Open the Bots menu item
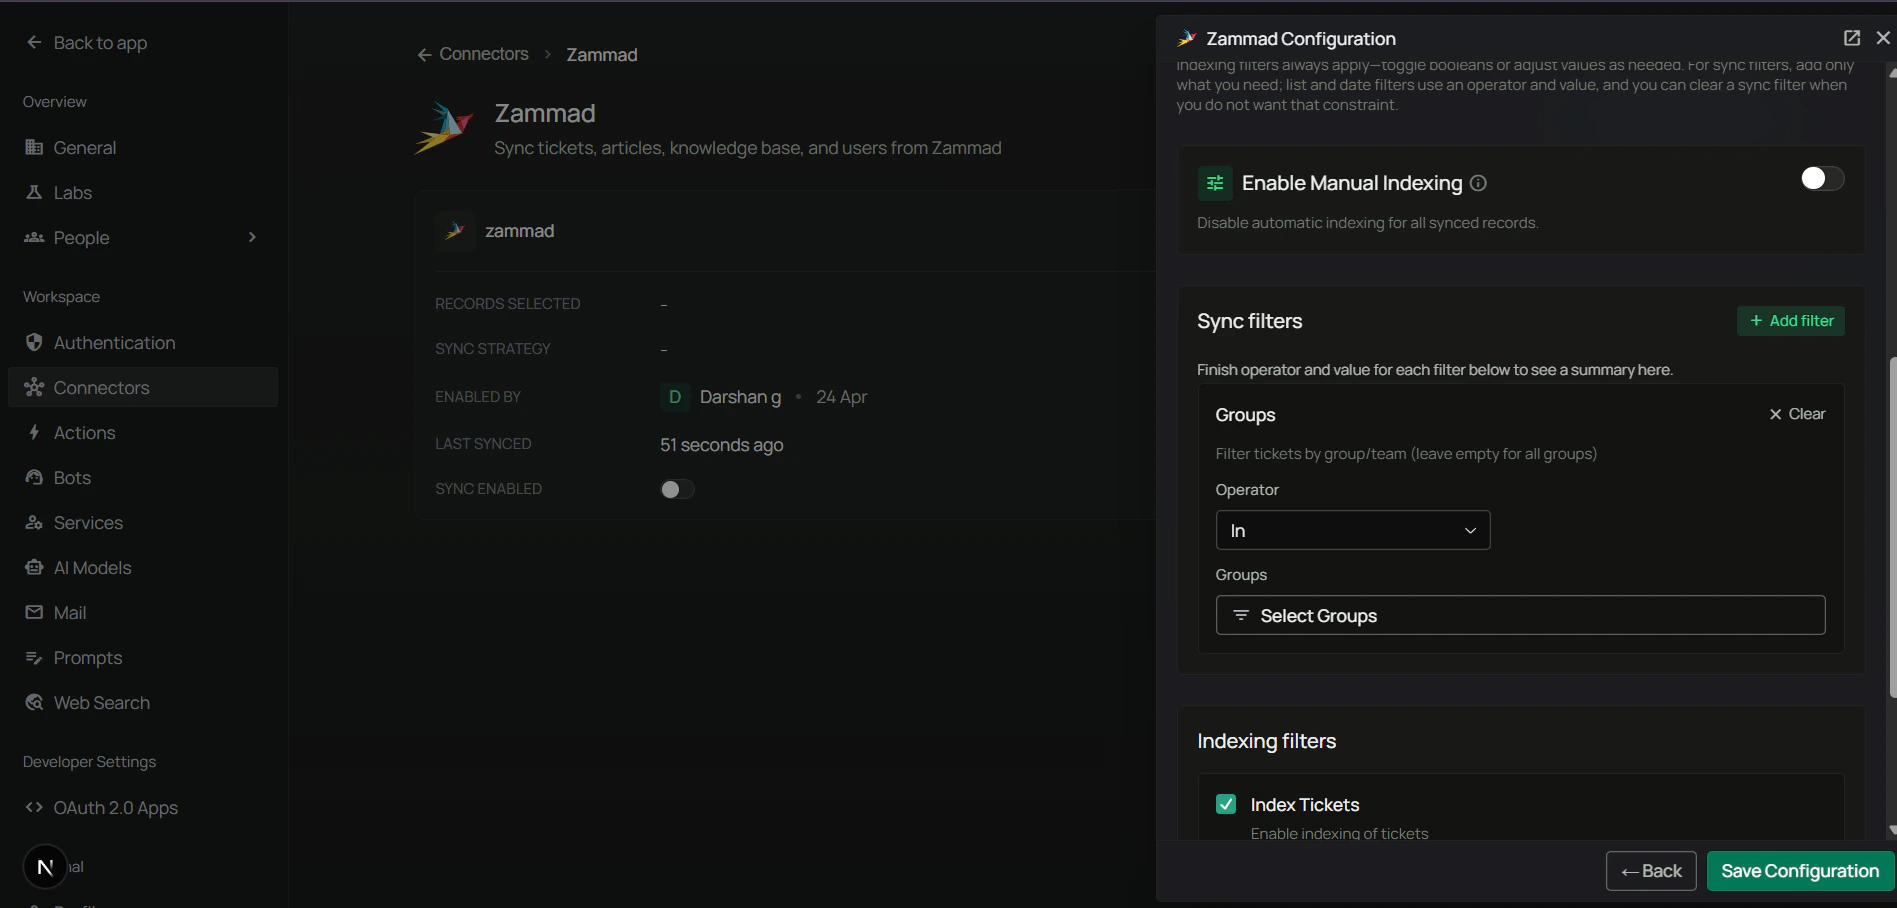1897x908 pixels. coord(143,477)
